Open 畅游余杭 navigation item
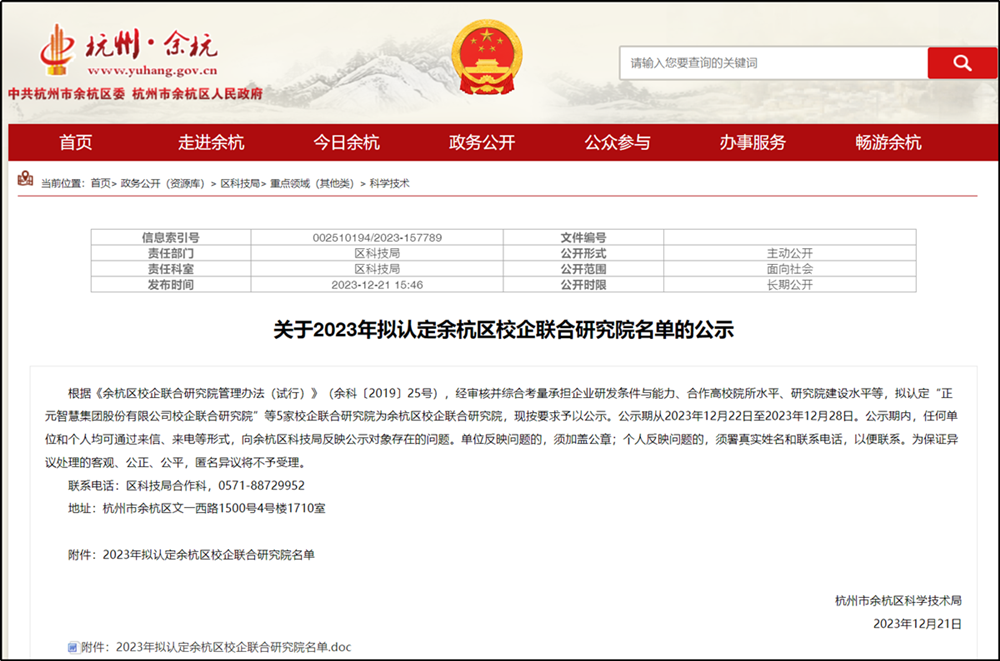The width and height of the screenshot is (1000, 661). [x=888, y=142]
